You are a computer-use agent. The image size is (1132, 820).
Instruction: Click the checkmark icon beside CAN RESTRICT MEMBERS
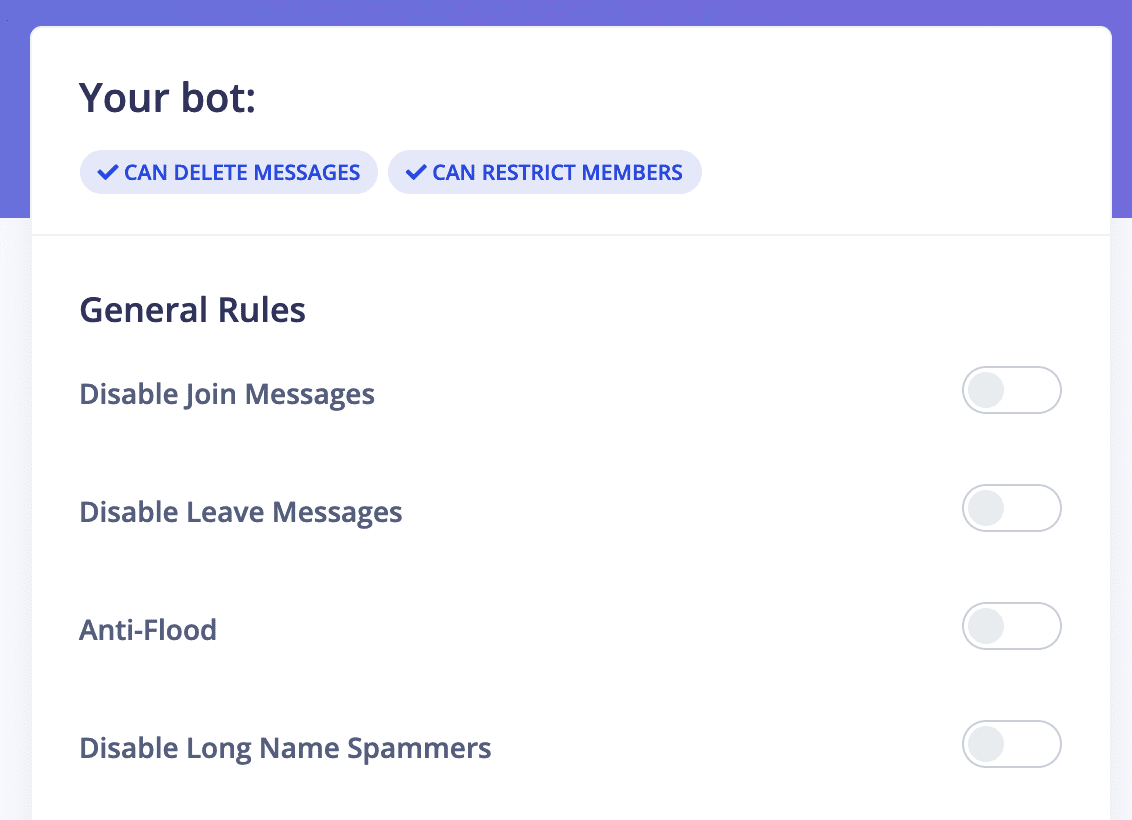click(415, 172)
